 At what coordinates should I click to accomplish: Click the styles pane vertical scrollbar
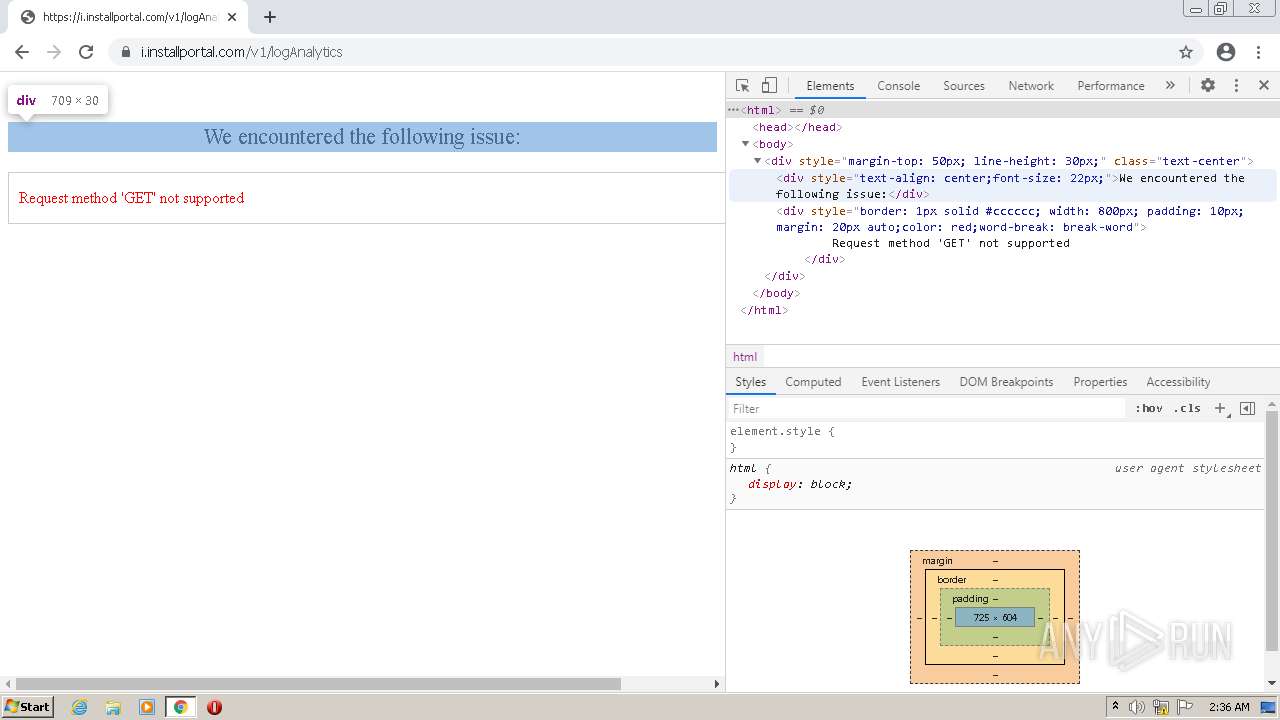tap(1272, 530)
